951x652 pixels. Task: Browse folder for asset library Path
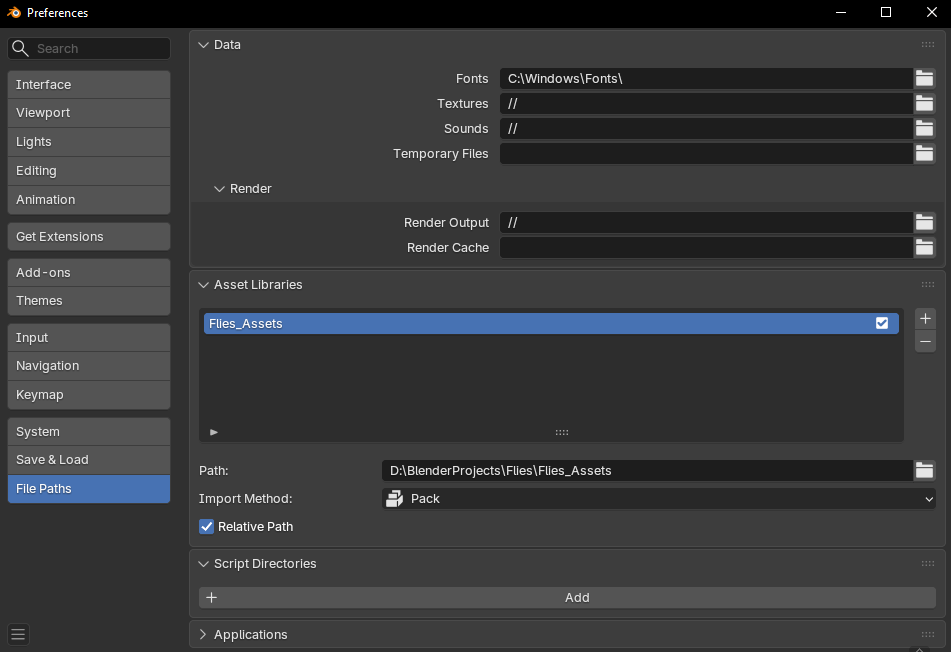[924, 471]
